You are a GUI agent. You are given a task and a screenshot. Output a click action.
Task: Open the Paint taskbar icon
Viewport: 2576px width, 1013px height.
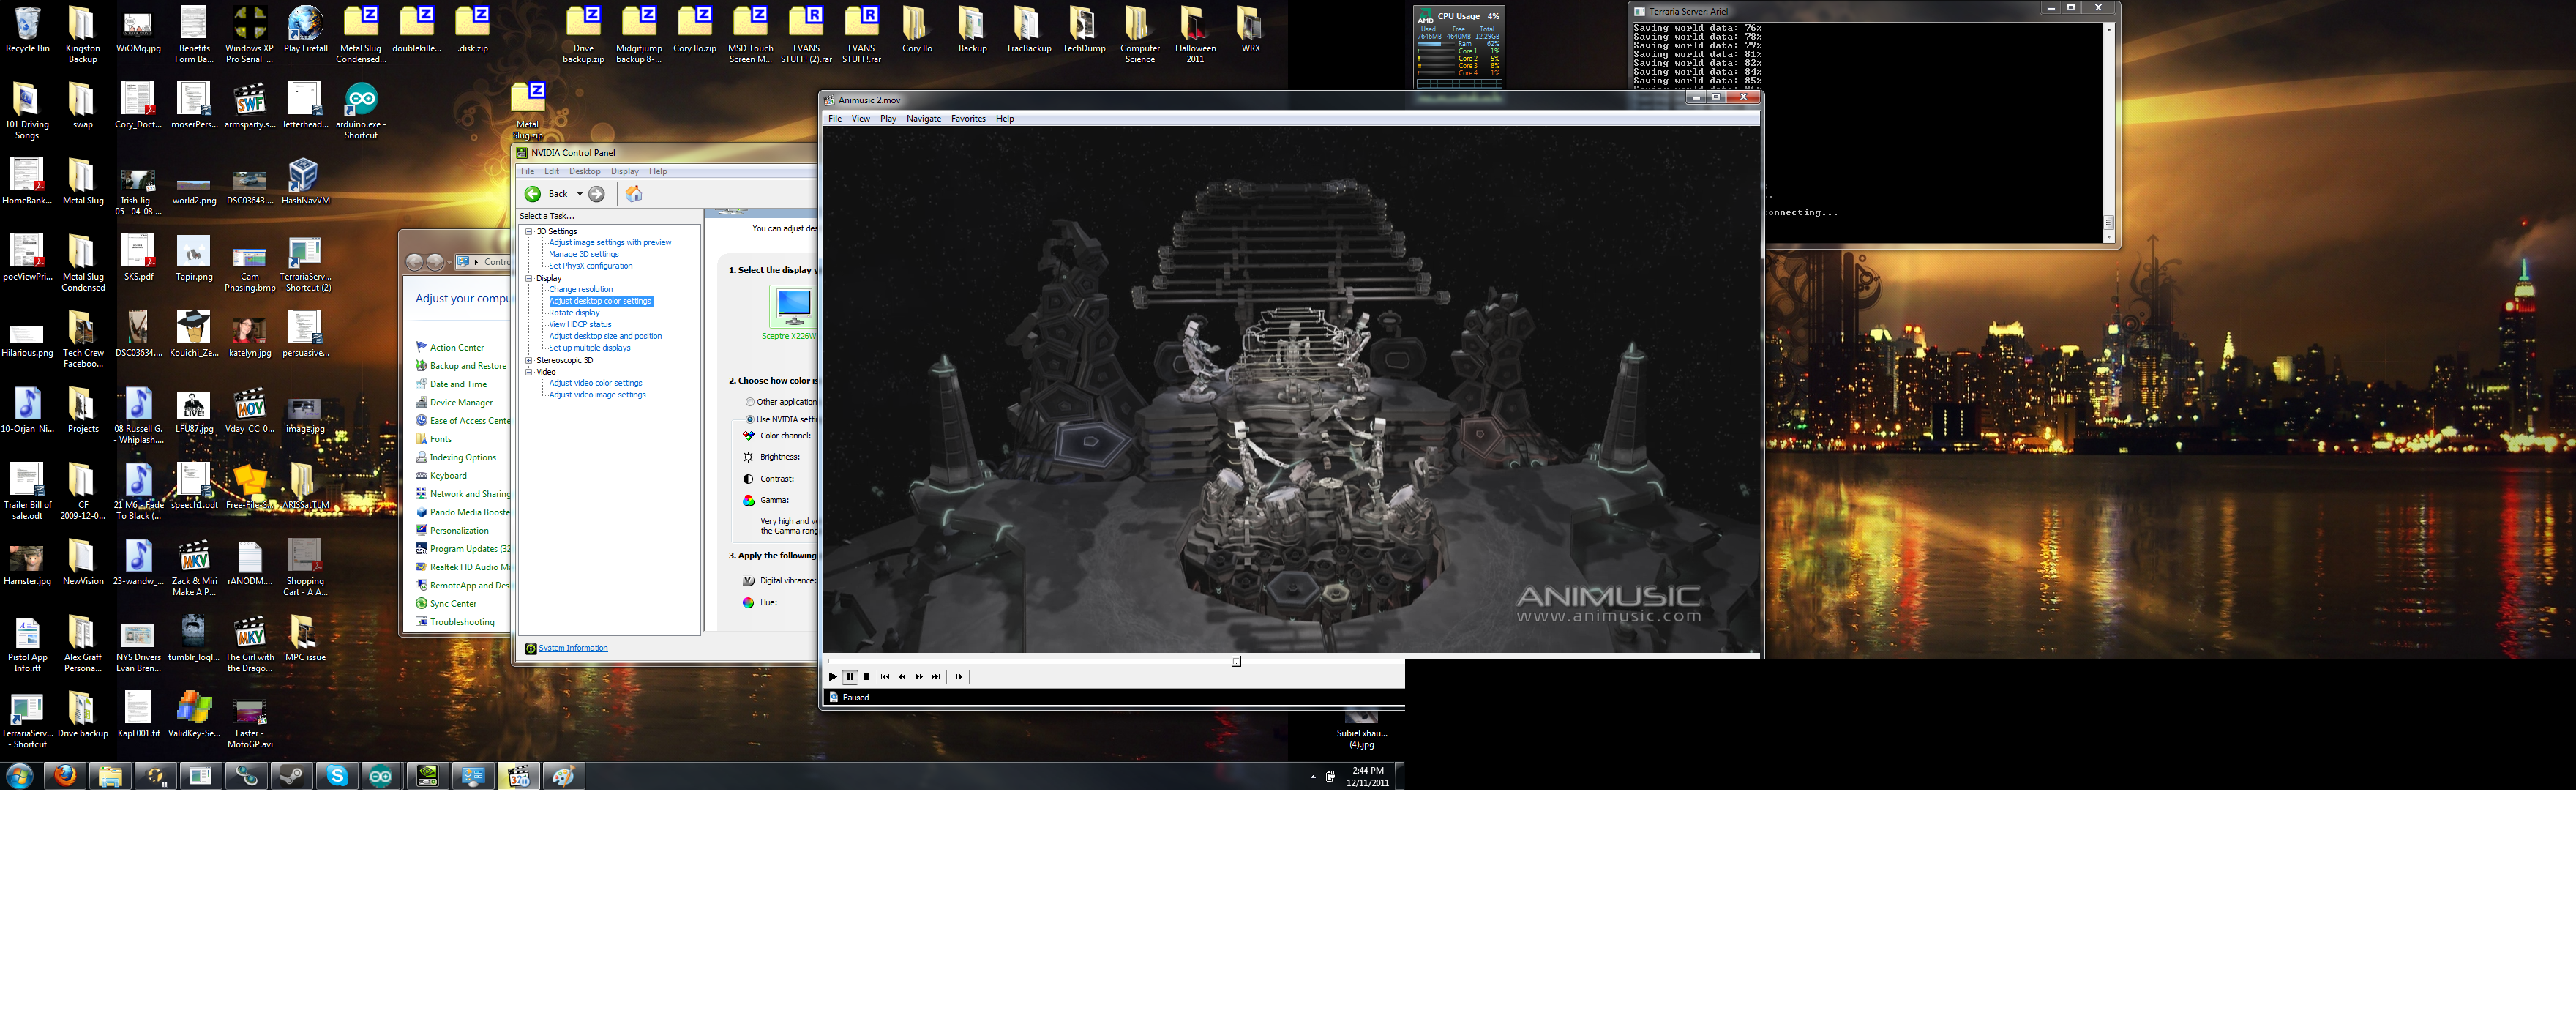[564, 776]
